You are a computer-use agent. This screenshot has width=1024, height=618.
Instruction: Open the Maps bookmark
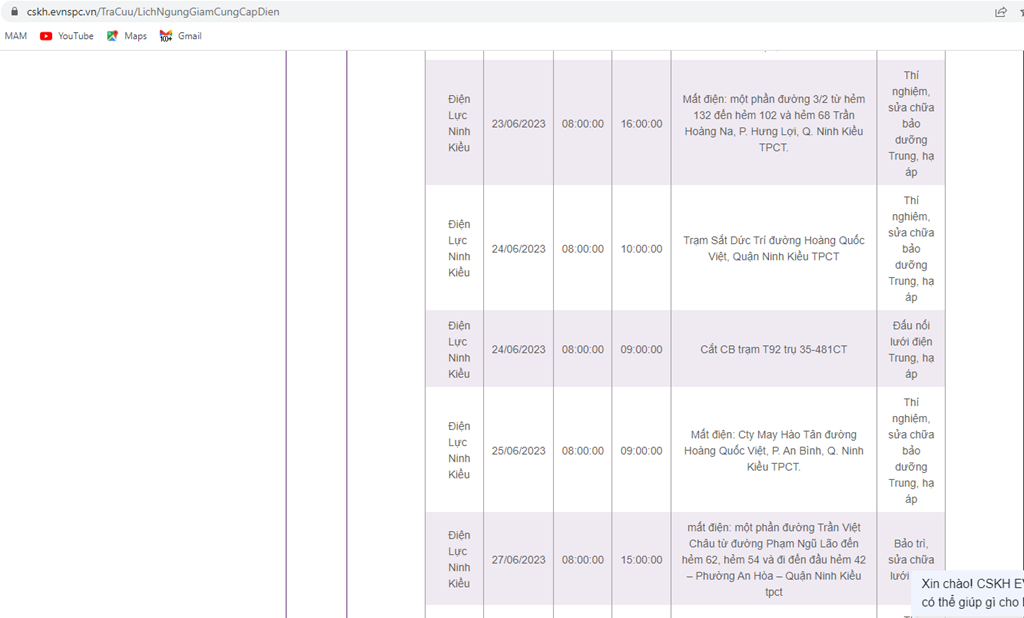(x=127, y=36)
